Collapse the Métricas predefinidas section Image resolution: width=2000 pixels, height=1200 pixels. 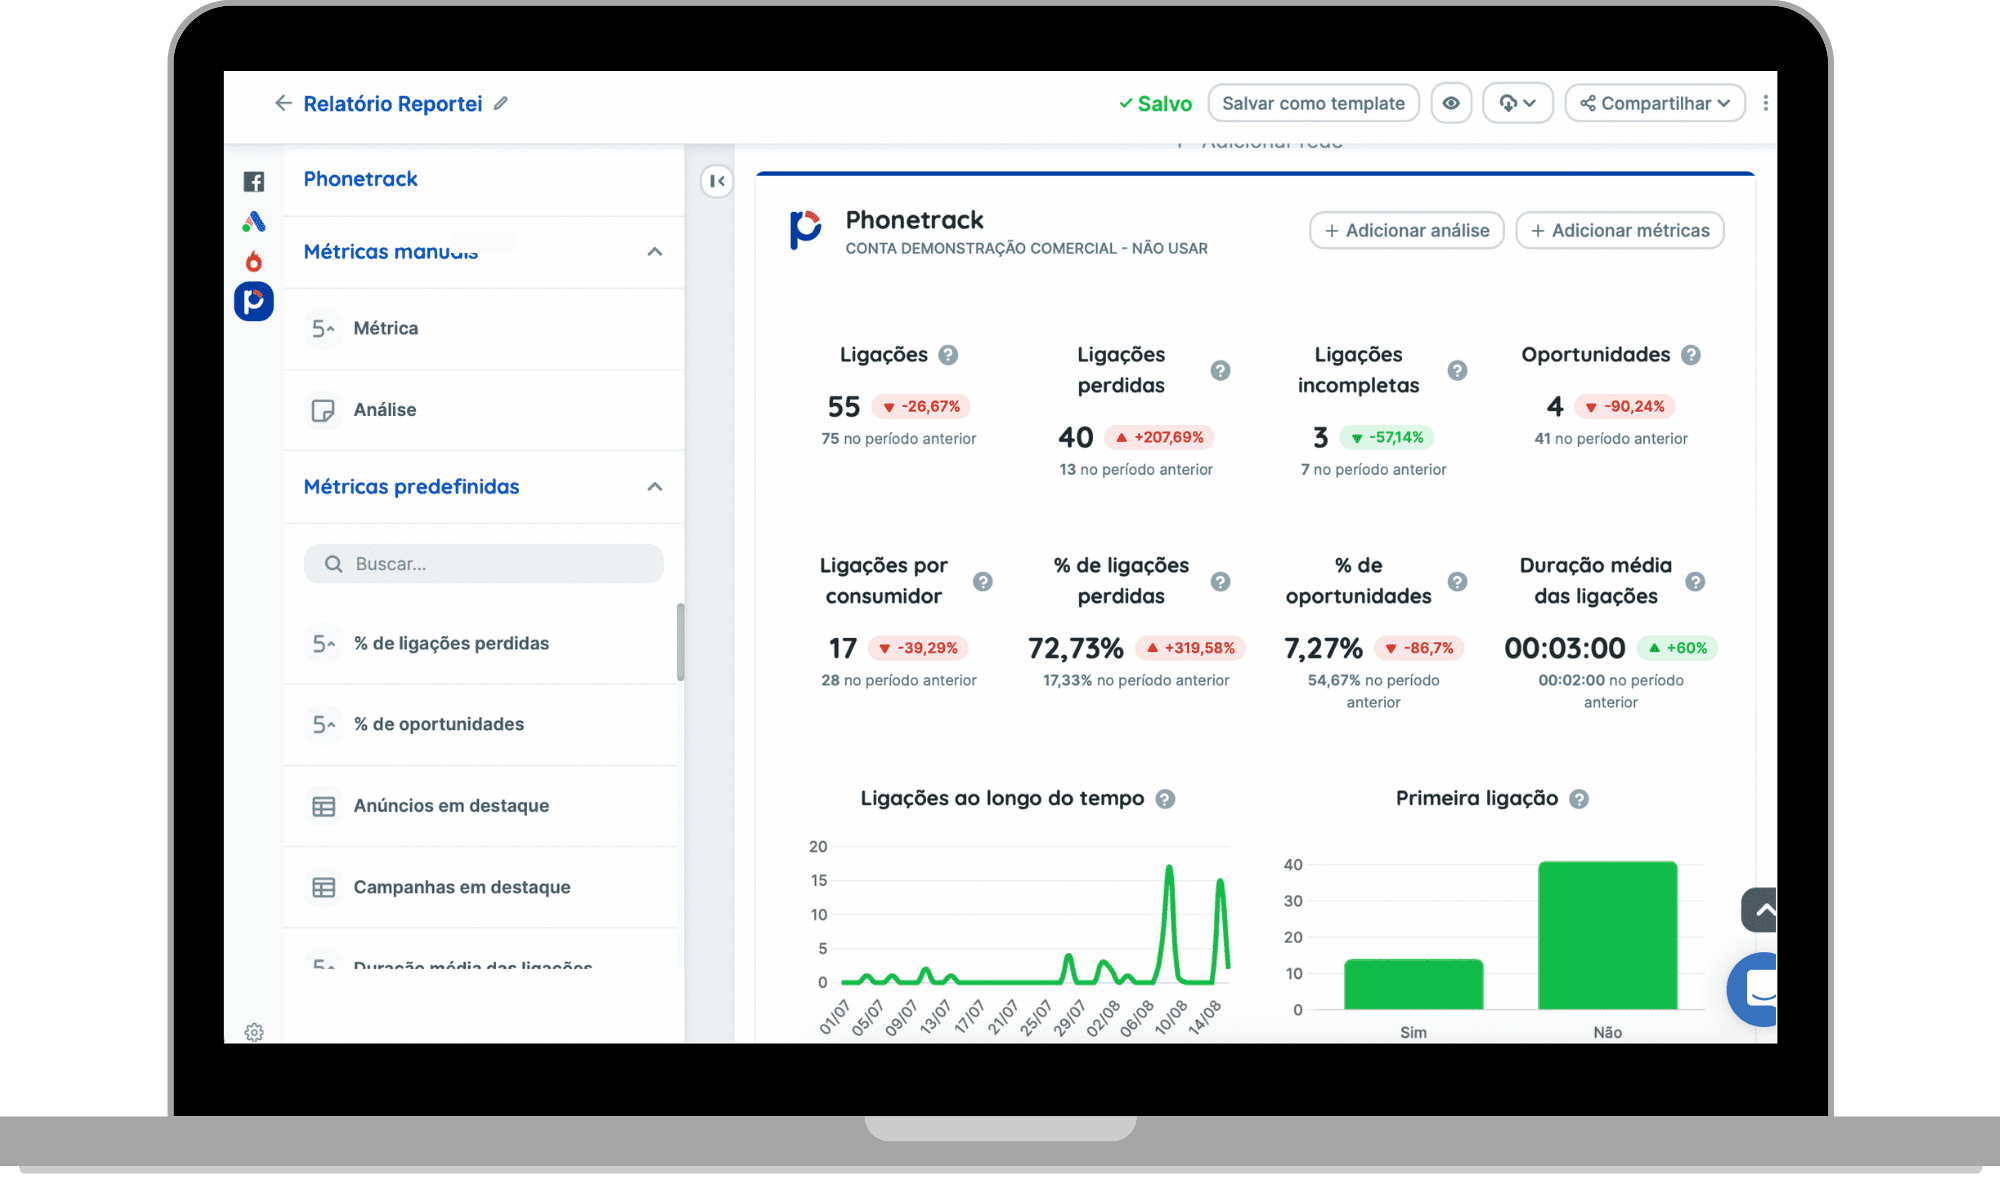pos(655,487)
